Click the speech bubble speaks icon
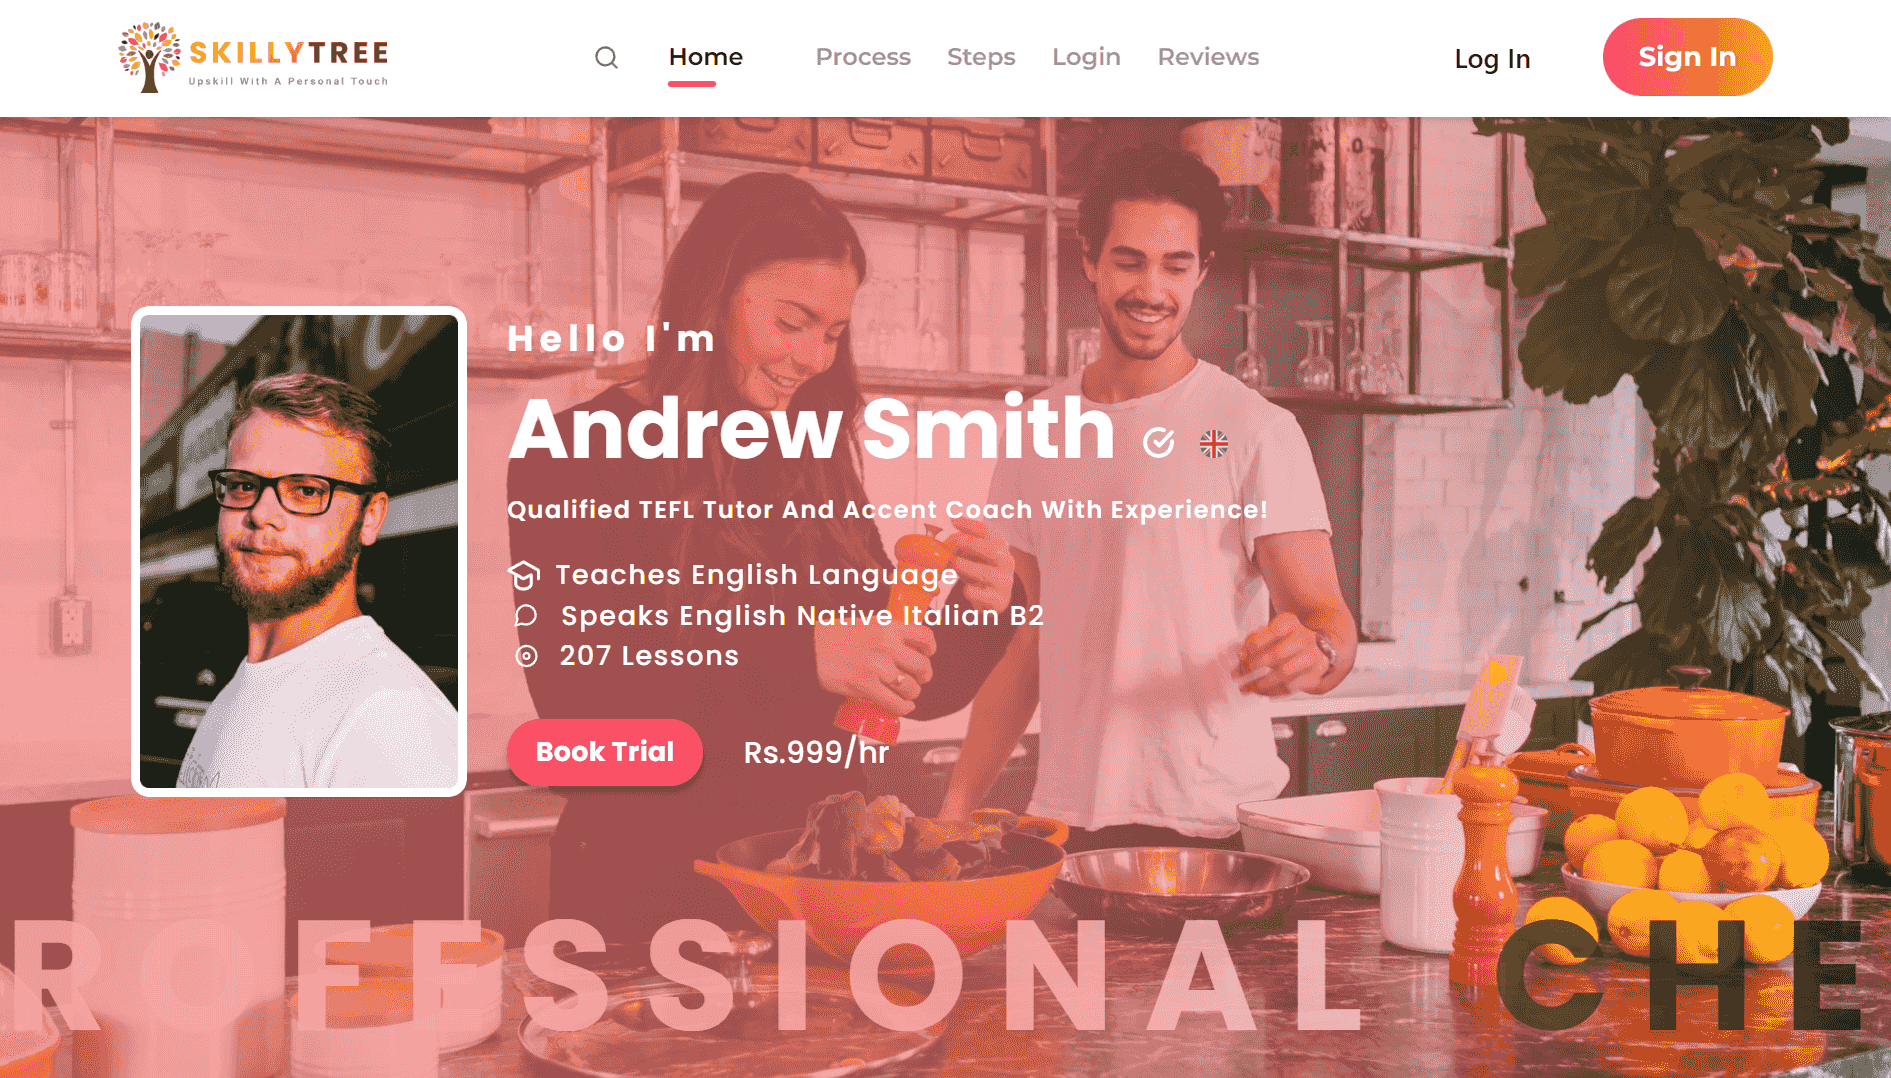Image resolution: width=1891 pixels, height=1078 pixels. pos(525,616)
